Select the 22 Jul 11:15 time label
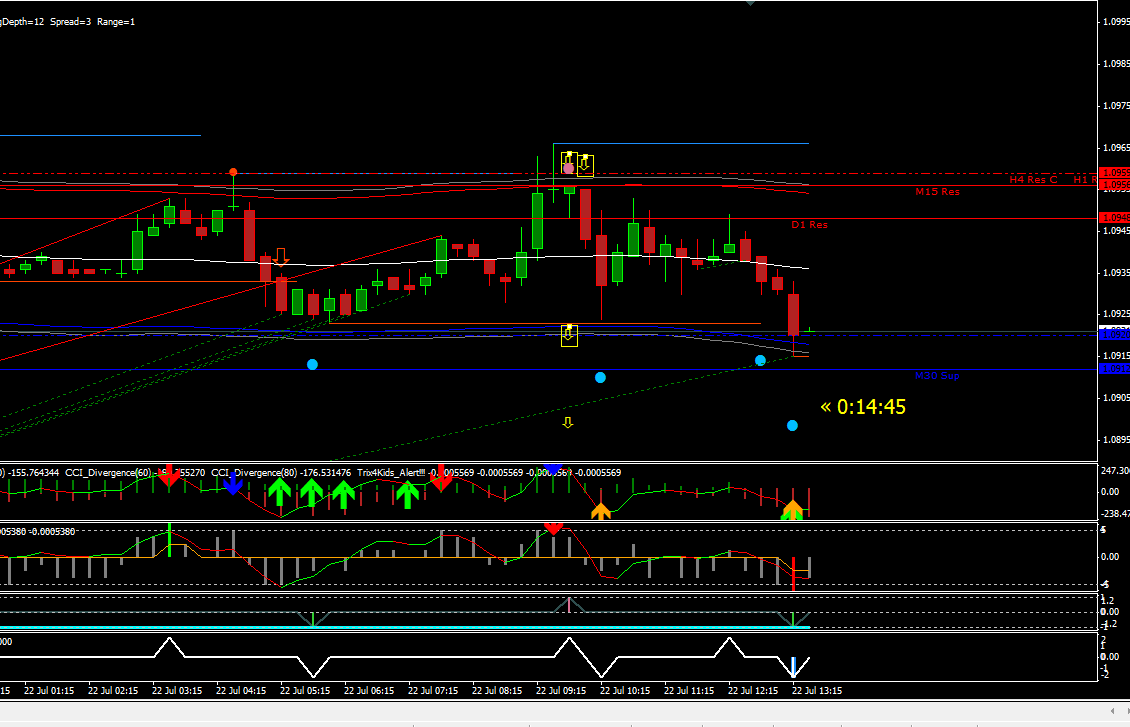This screenshot has width=1130, height=727. click(x=689, y=690)
